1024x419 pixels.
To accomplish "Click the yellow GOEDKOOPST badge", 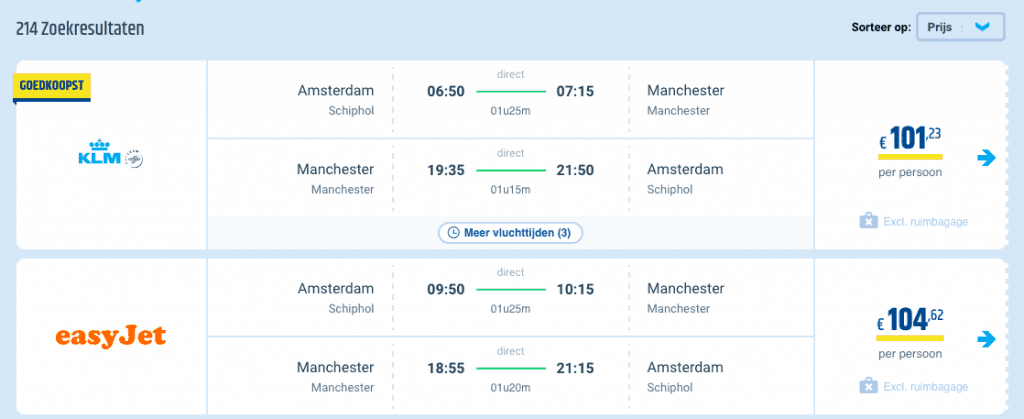I will [x=52, y=87].
